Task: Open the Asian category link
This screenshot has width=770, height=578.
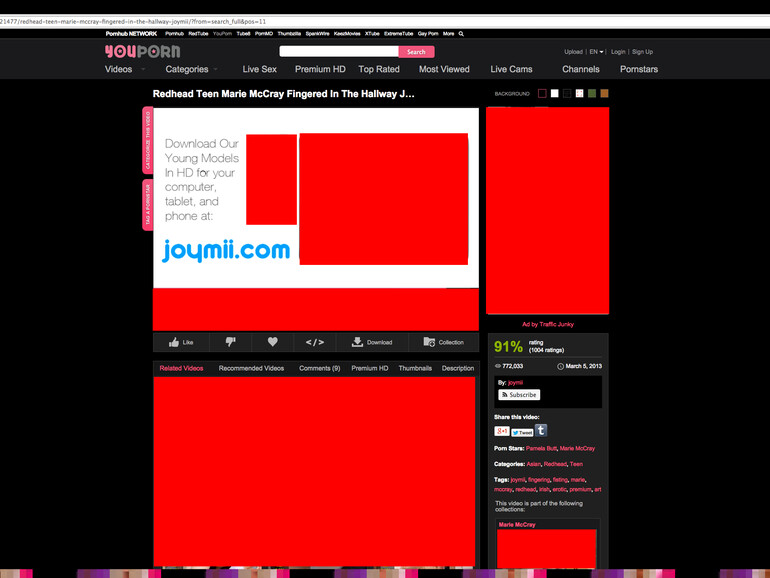Action: click(533, 464)
